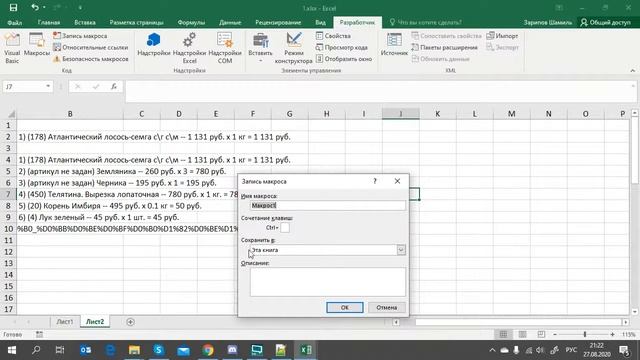This screenshot has width=640, height=360.
Task: Confirm macro dialog with ОК
Action: [344, 307]
